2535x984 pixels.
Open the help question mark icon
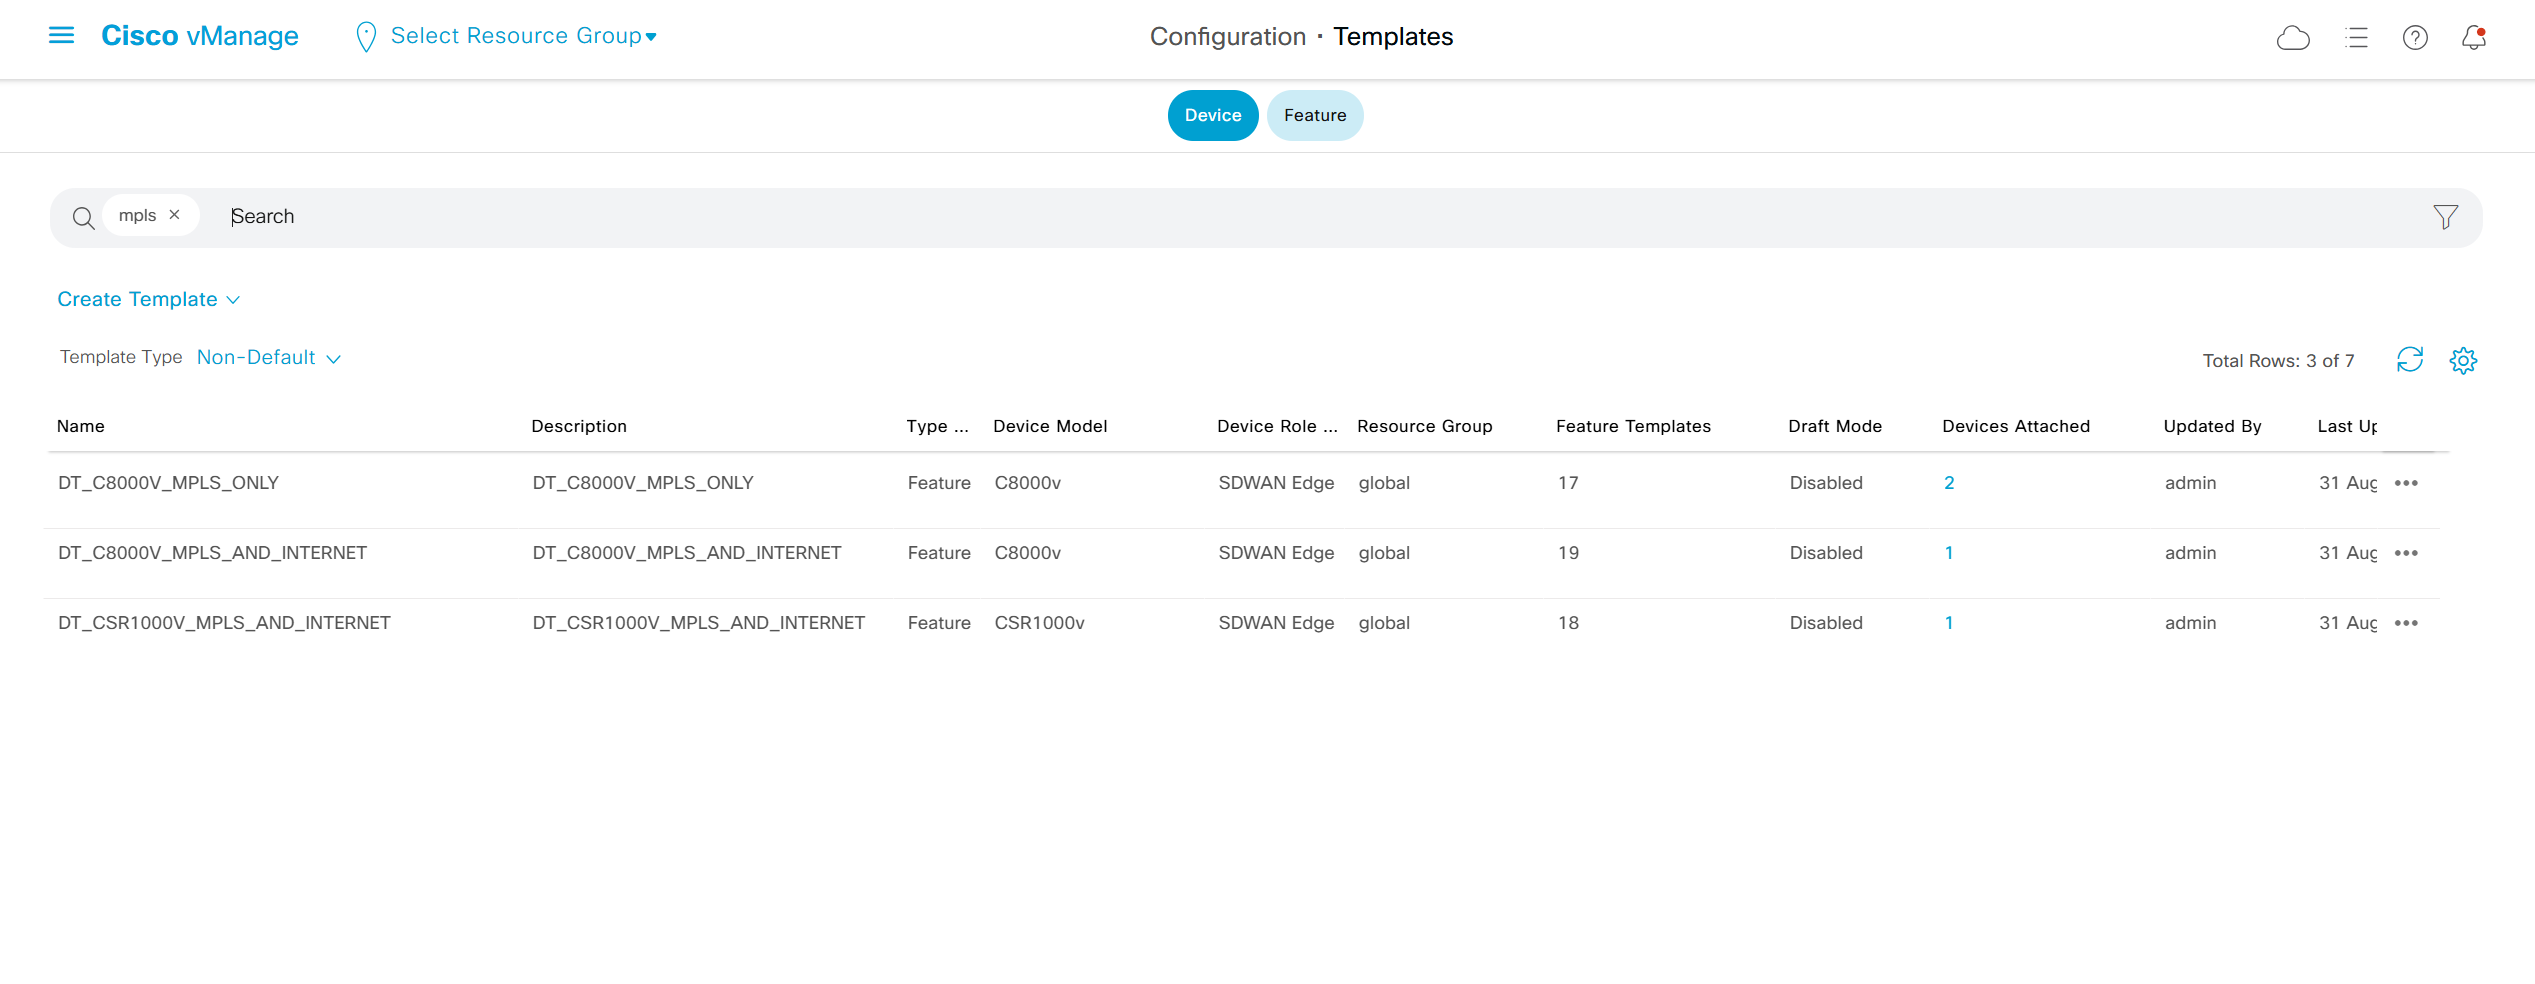coord(2415,38)
